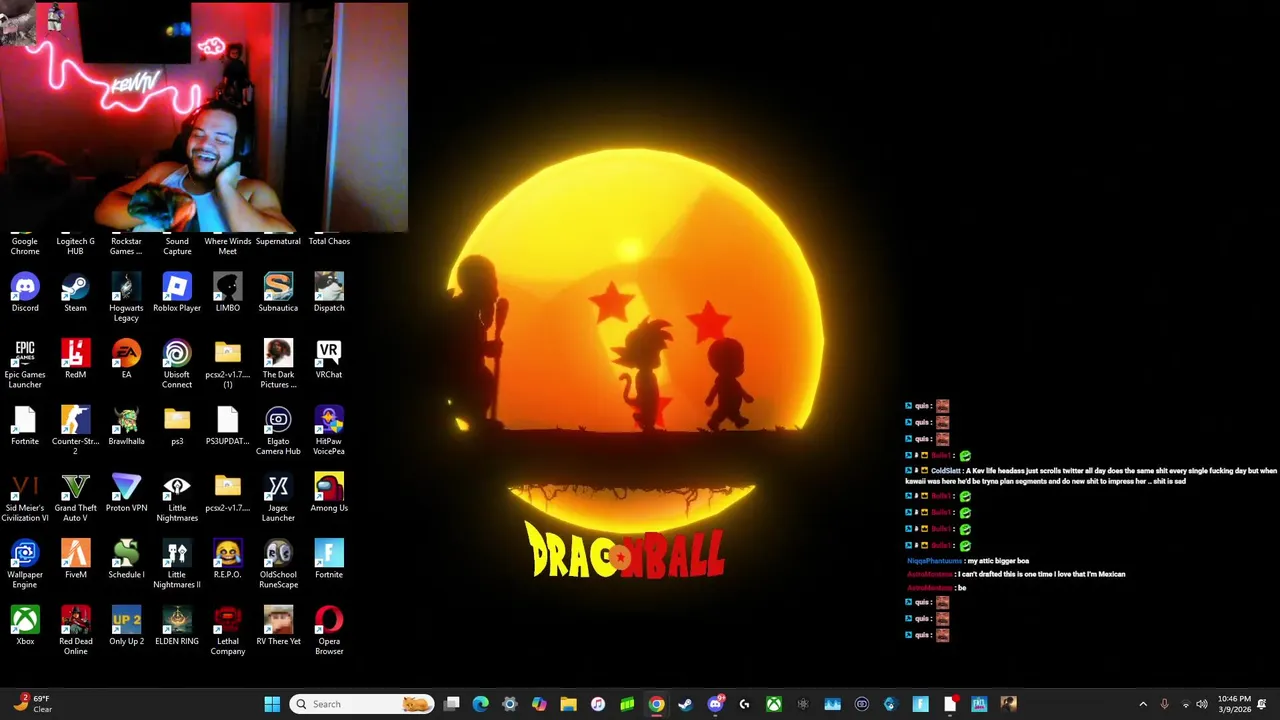1280x720 pixels.
Task: Click the Total Chaos desktop label
Action: [329, 241]
